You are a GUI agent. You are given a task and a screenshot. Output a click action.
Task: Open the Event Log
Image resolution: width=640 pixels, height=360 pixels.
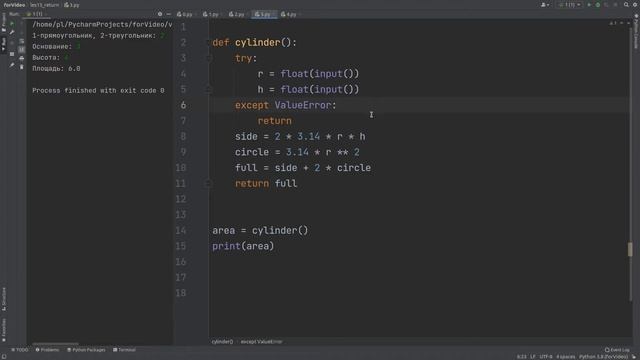pyautogui.click(x=617, y=350)
